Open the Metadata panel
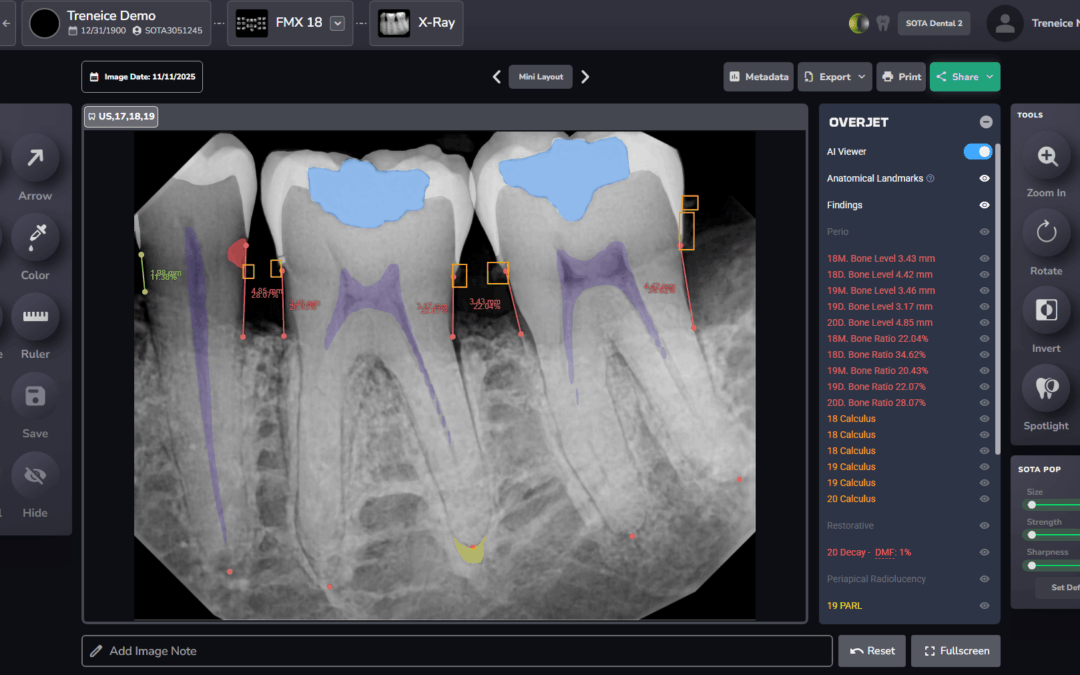The width and height of the screenshot is (1080, 675). pyautogui.click(x=758, y=77)
